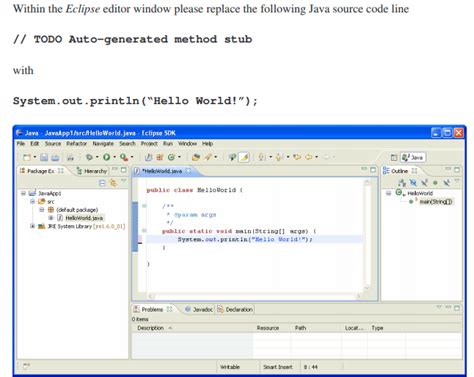Collapse the JavaApp1 project node

pyautogui.click(x=23, y=193)
